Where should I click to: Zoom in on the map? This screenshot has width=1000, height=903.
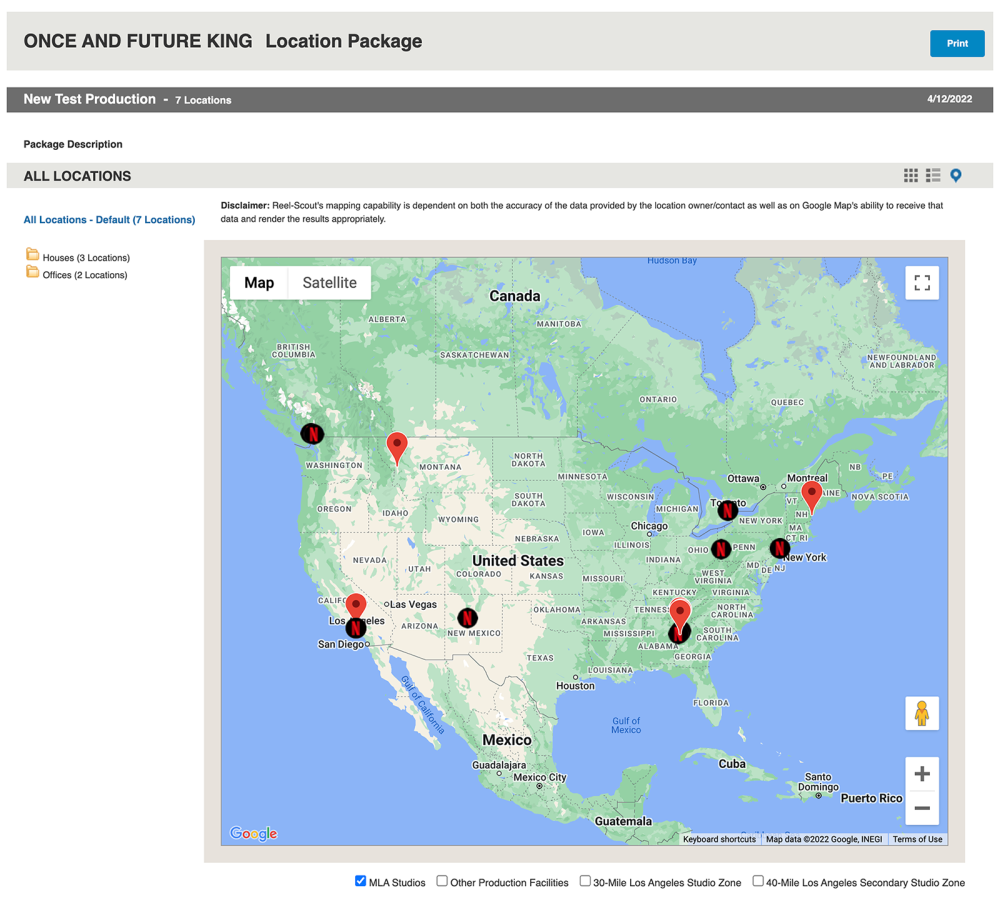tap(922, 774)
